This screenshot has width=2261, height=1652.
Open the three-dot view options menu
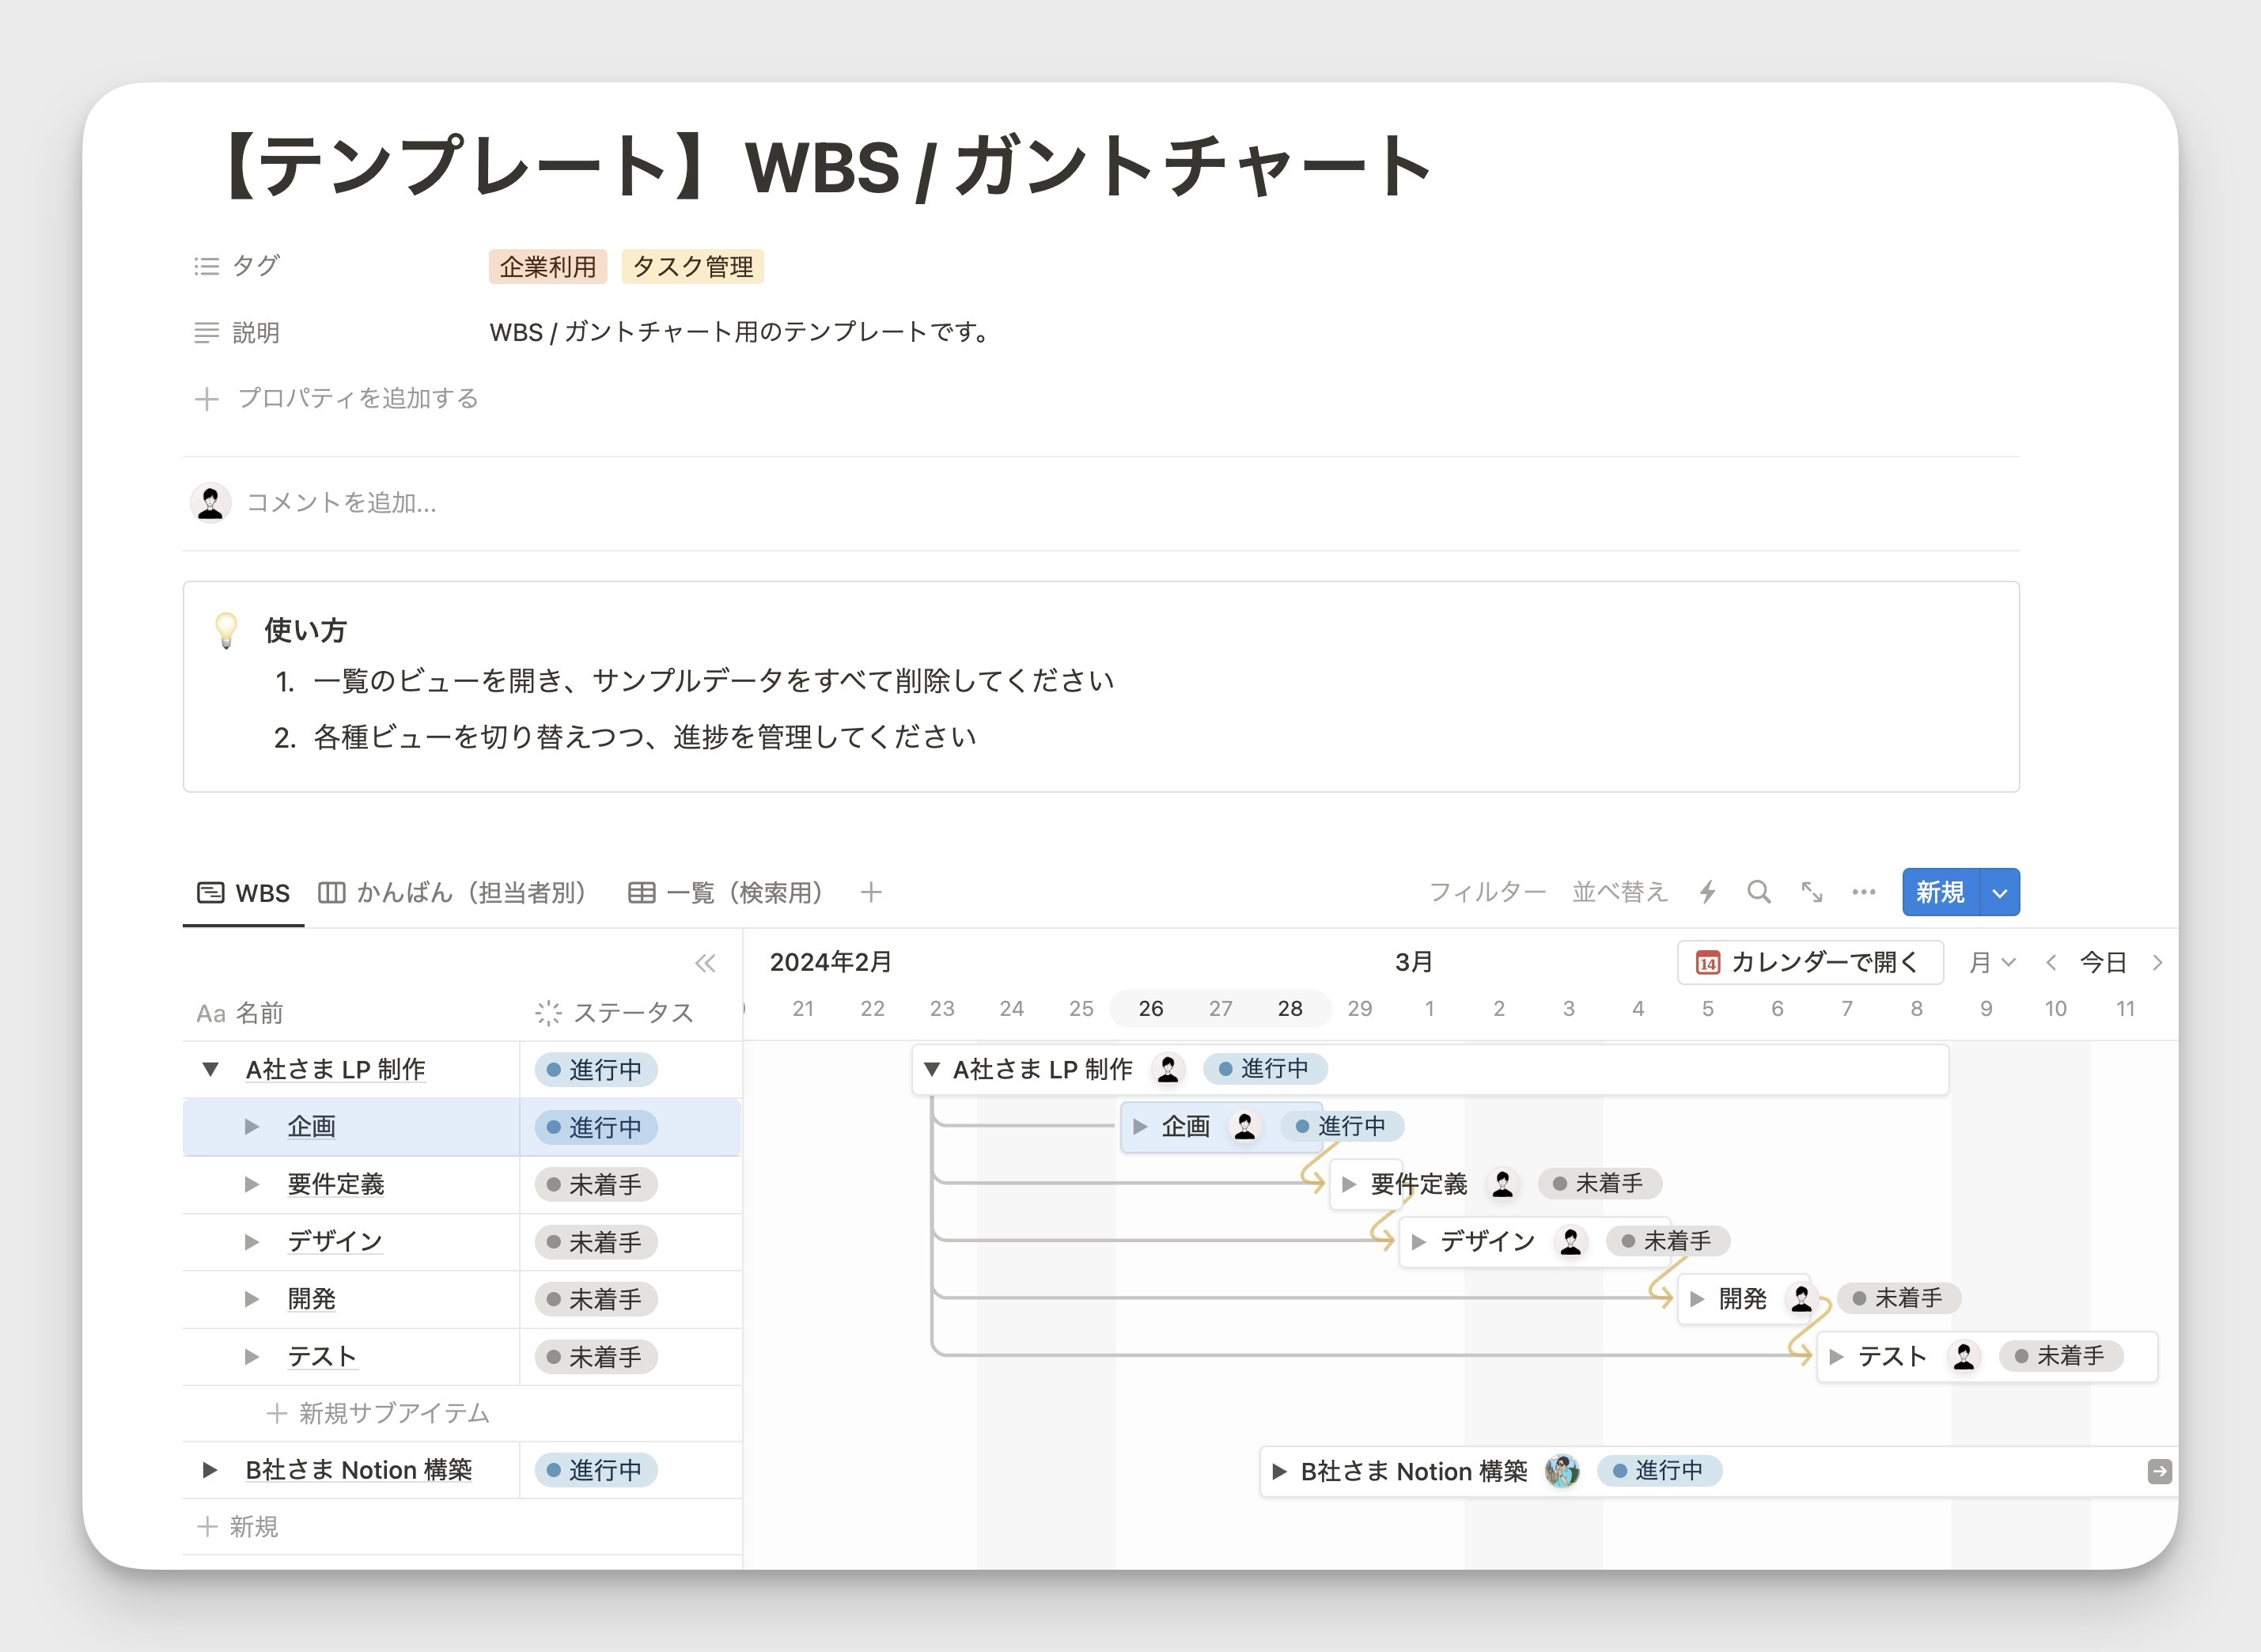click(x=1864, y=892)
